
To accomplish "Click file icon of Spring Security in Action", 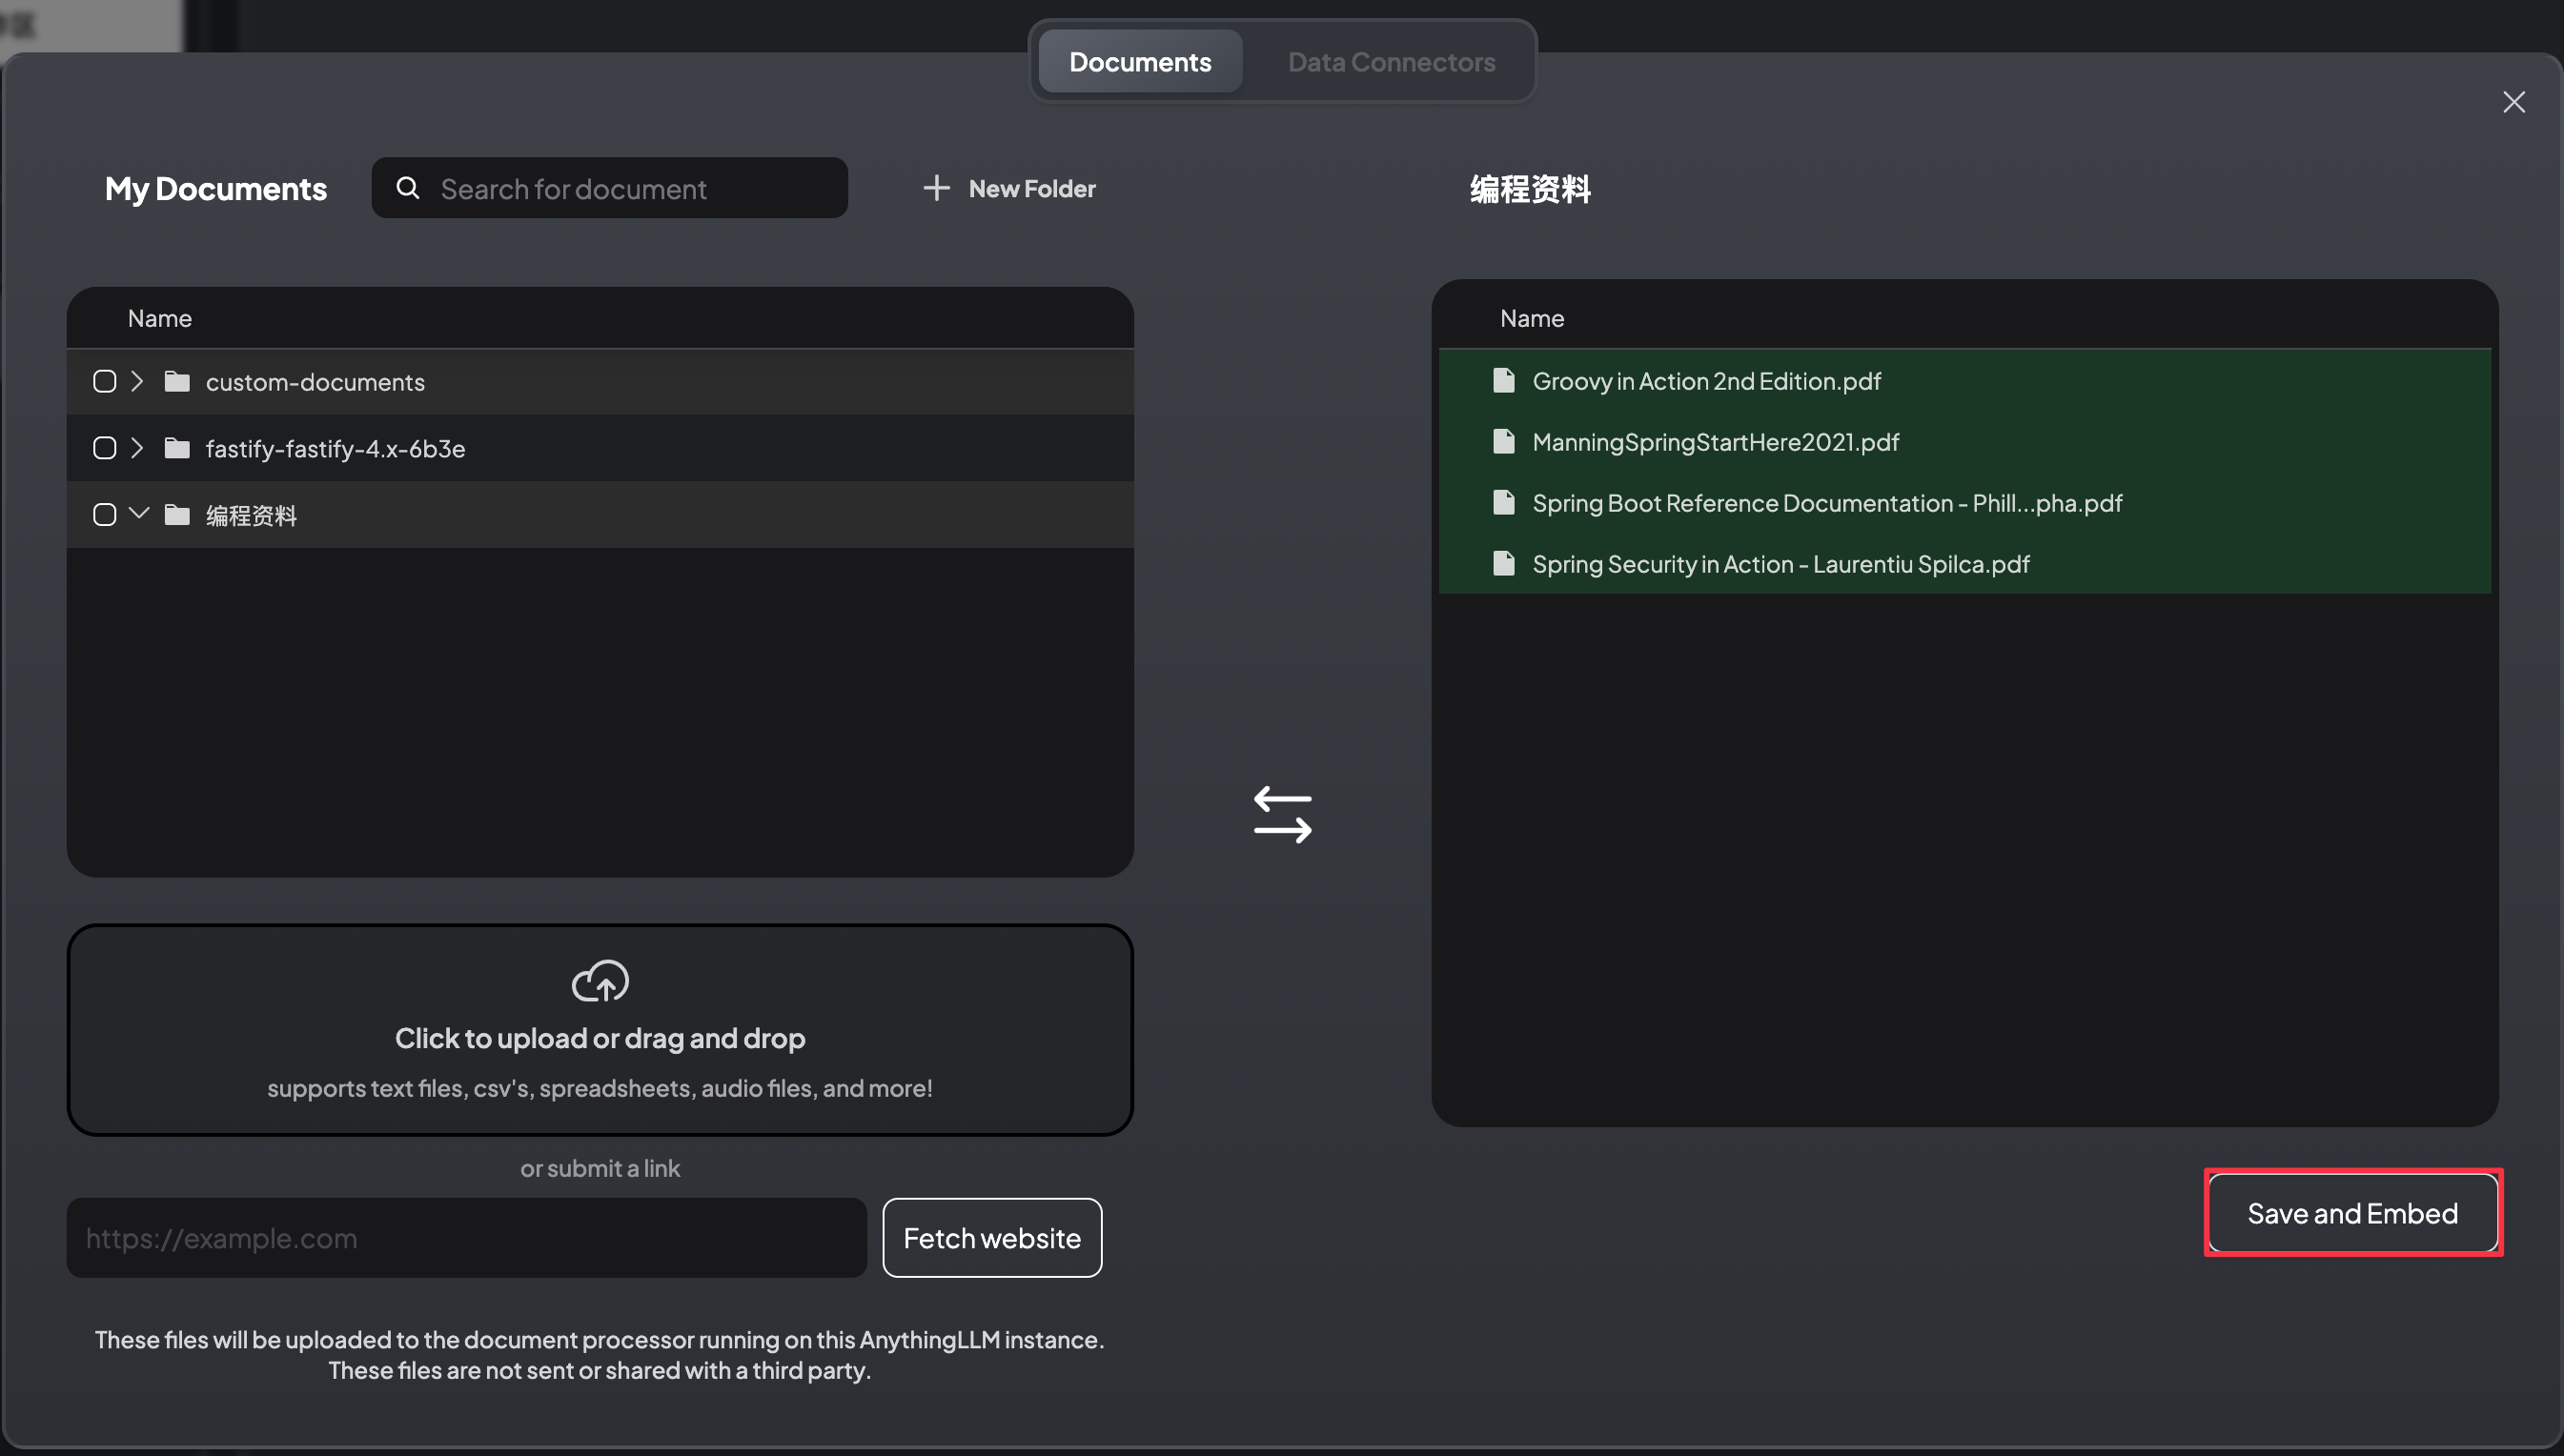I will point(1503,563).
